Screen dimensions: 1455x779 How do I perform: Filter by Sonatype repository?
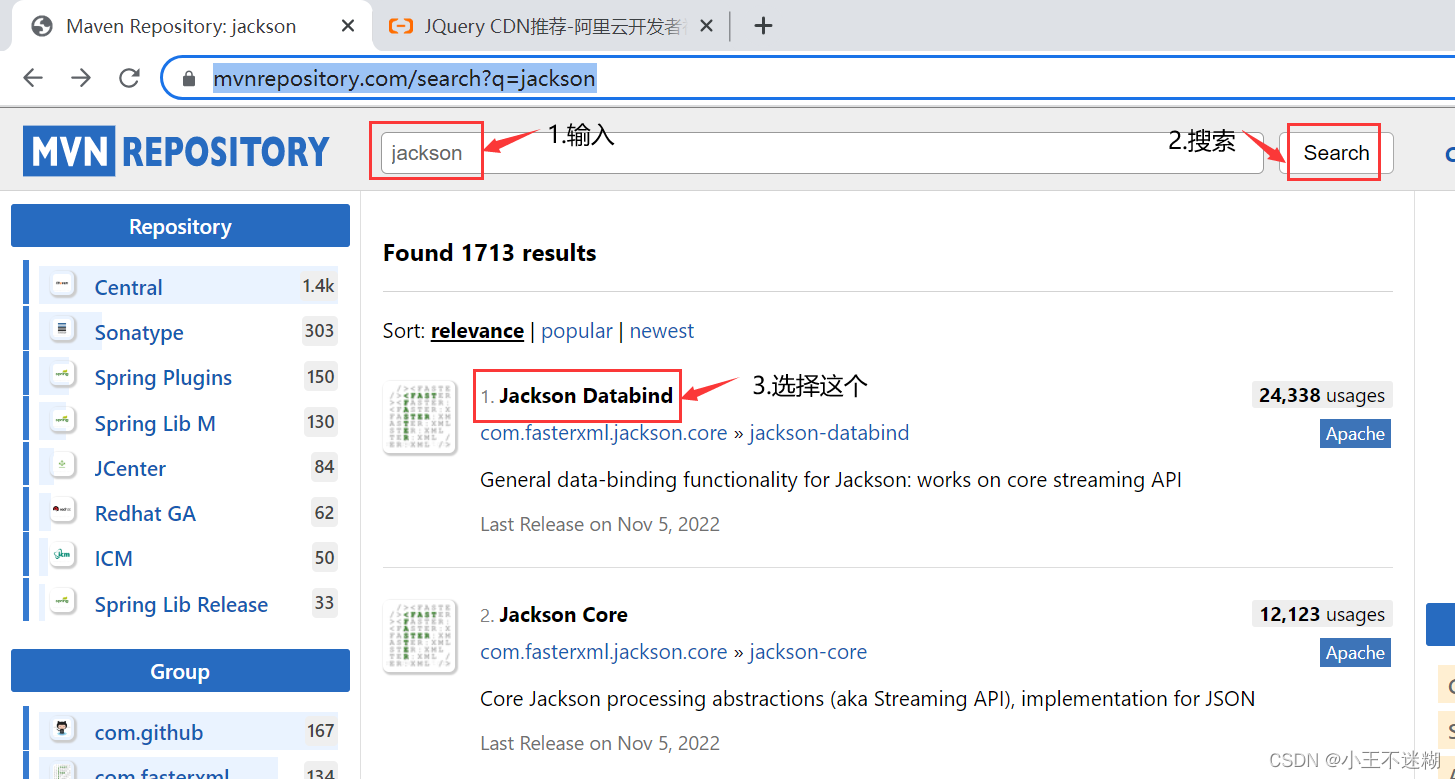[139, 332]
